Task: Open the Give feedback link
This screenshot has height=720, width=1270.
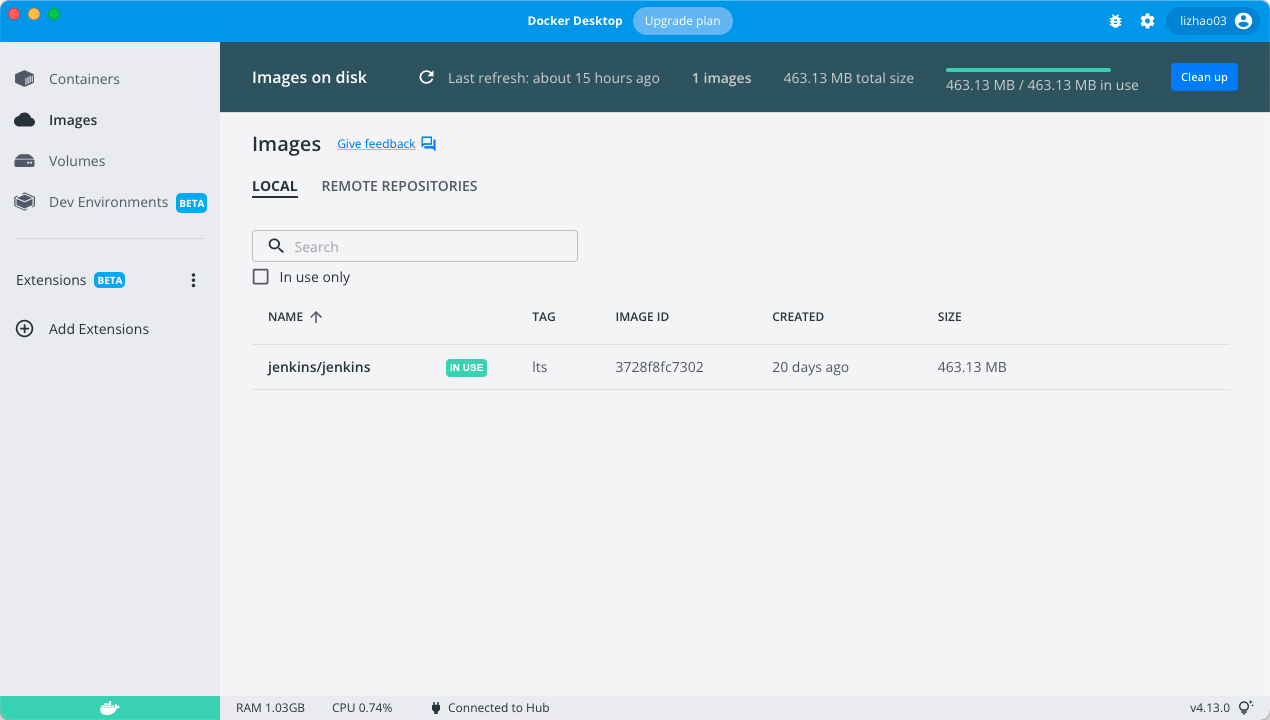Action: [x=376, y=144]
